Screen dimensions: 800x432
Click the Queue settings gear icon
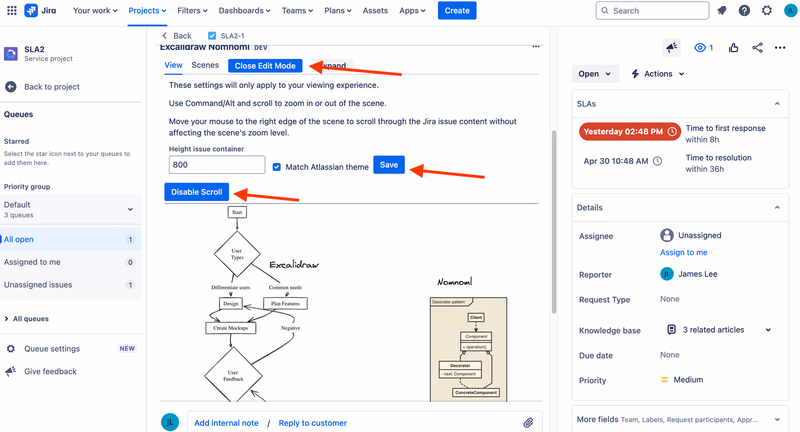click(x=11, y=349)
